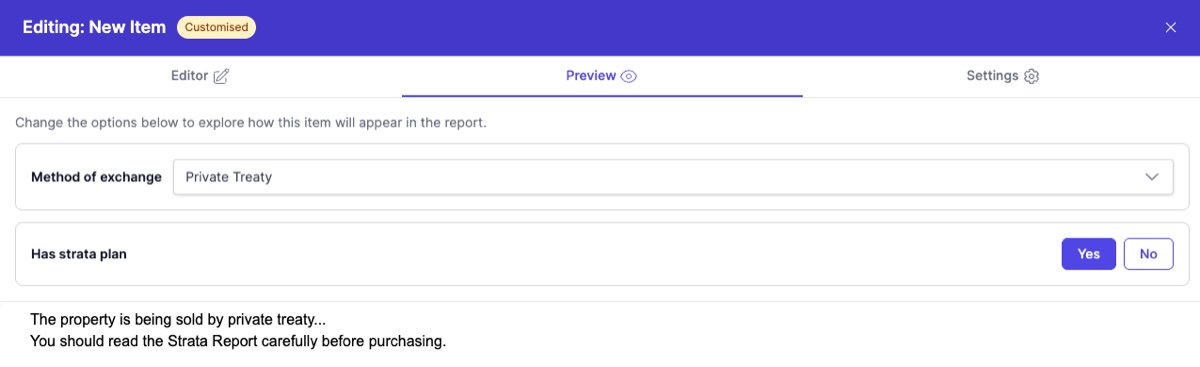1200x367 pixels.
Task: Go to the Settings tab
Action: (1002, 76)
